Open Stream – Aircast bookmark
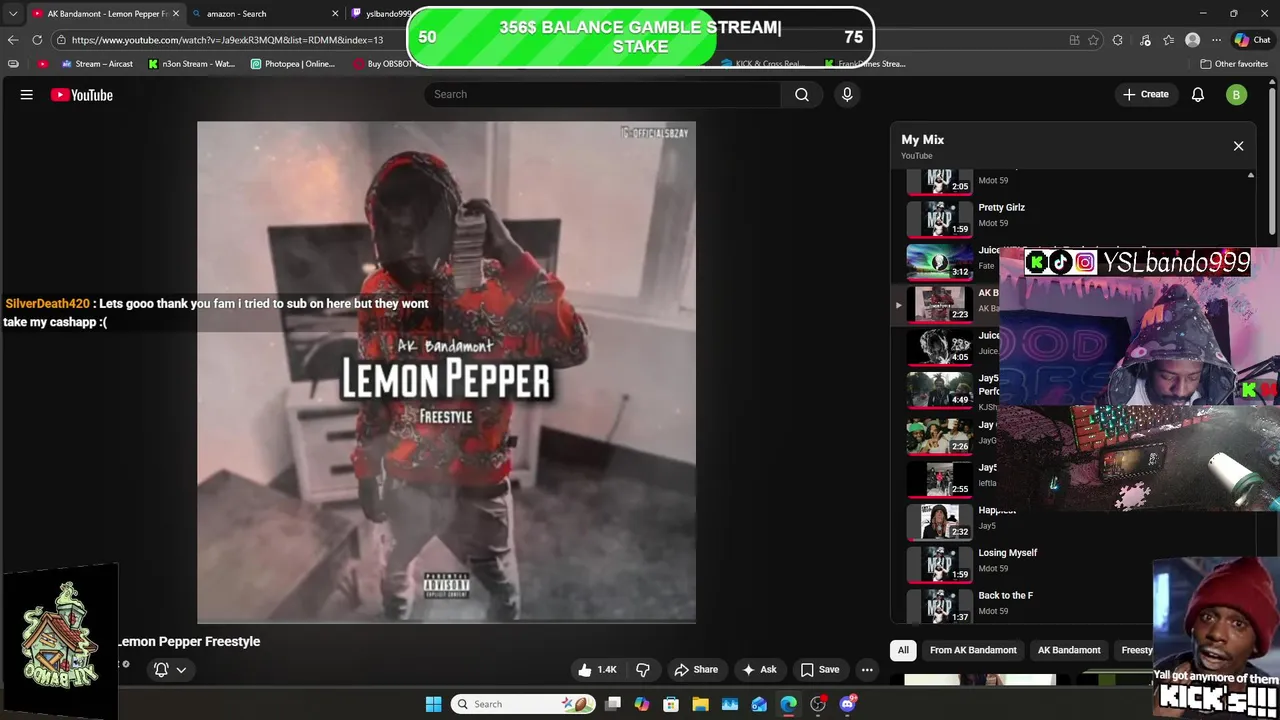 click(97, 64)
